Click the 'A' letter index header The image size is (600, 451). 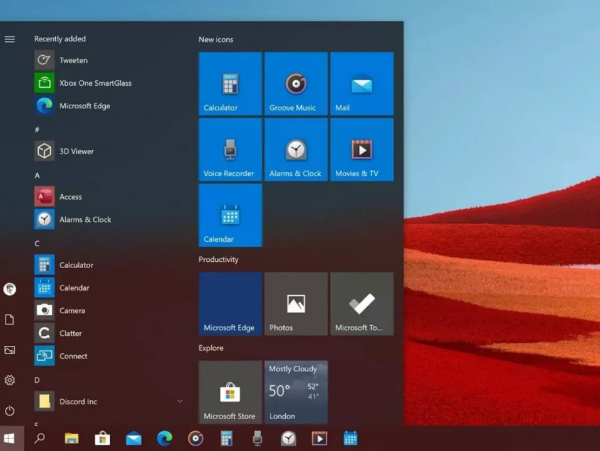(37, 175)
